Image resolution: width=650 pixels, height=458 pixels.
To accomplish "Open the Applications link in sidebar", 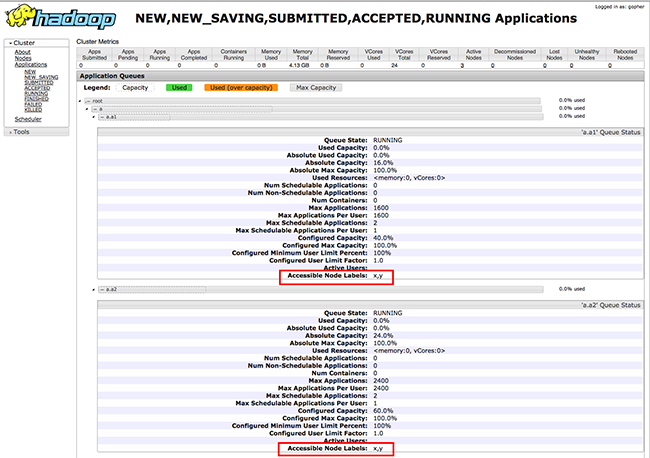I will [30, 64].
